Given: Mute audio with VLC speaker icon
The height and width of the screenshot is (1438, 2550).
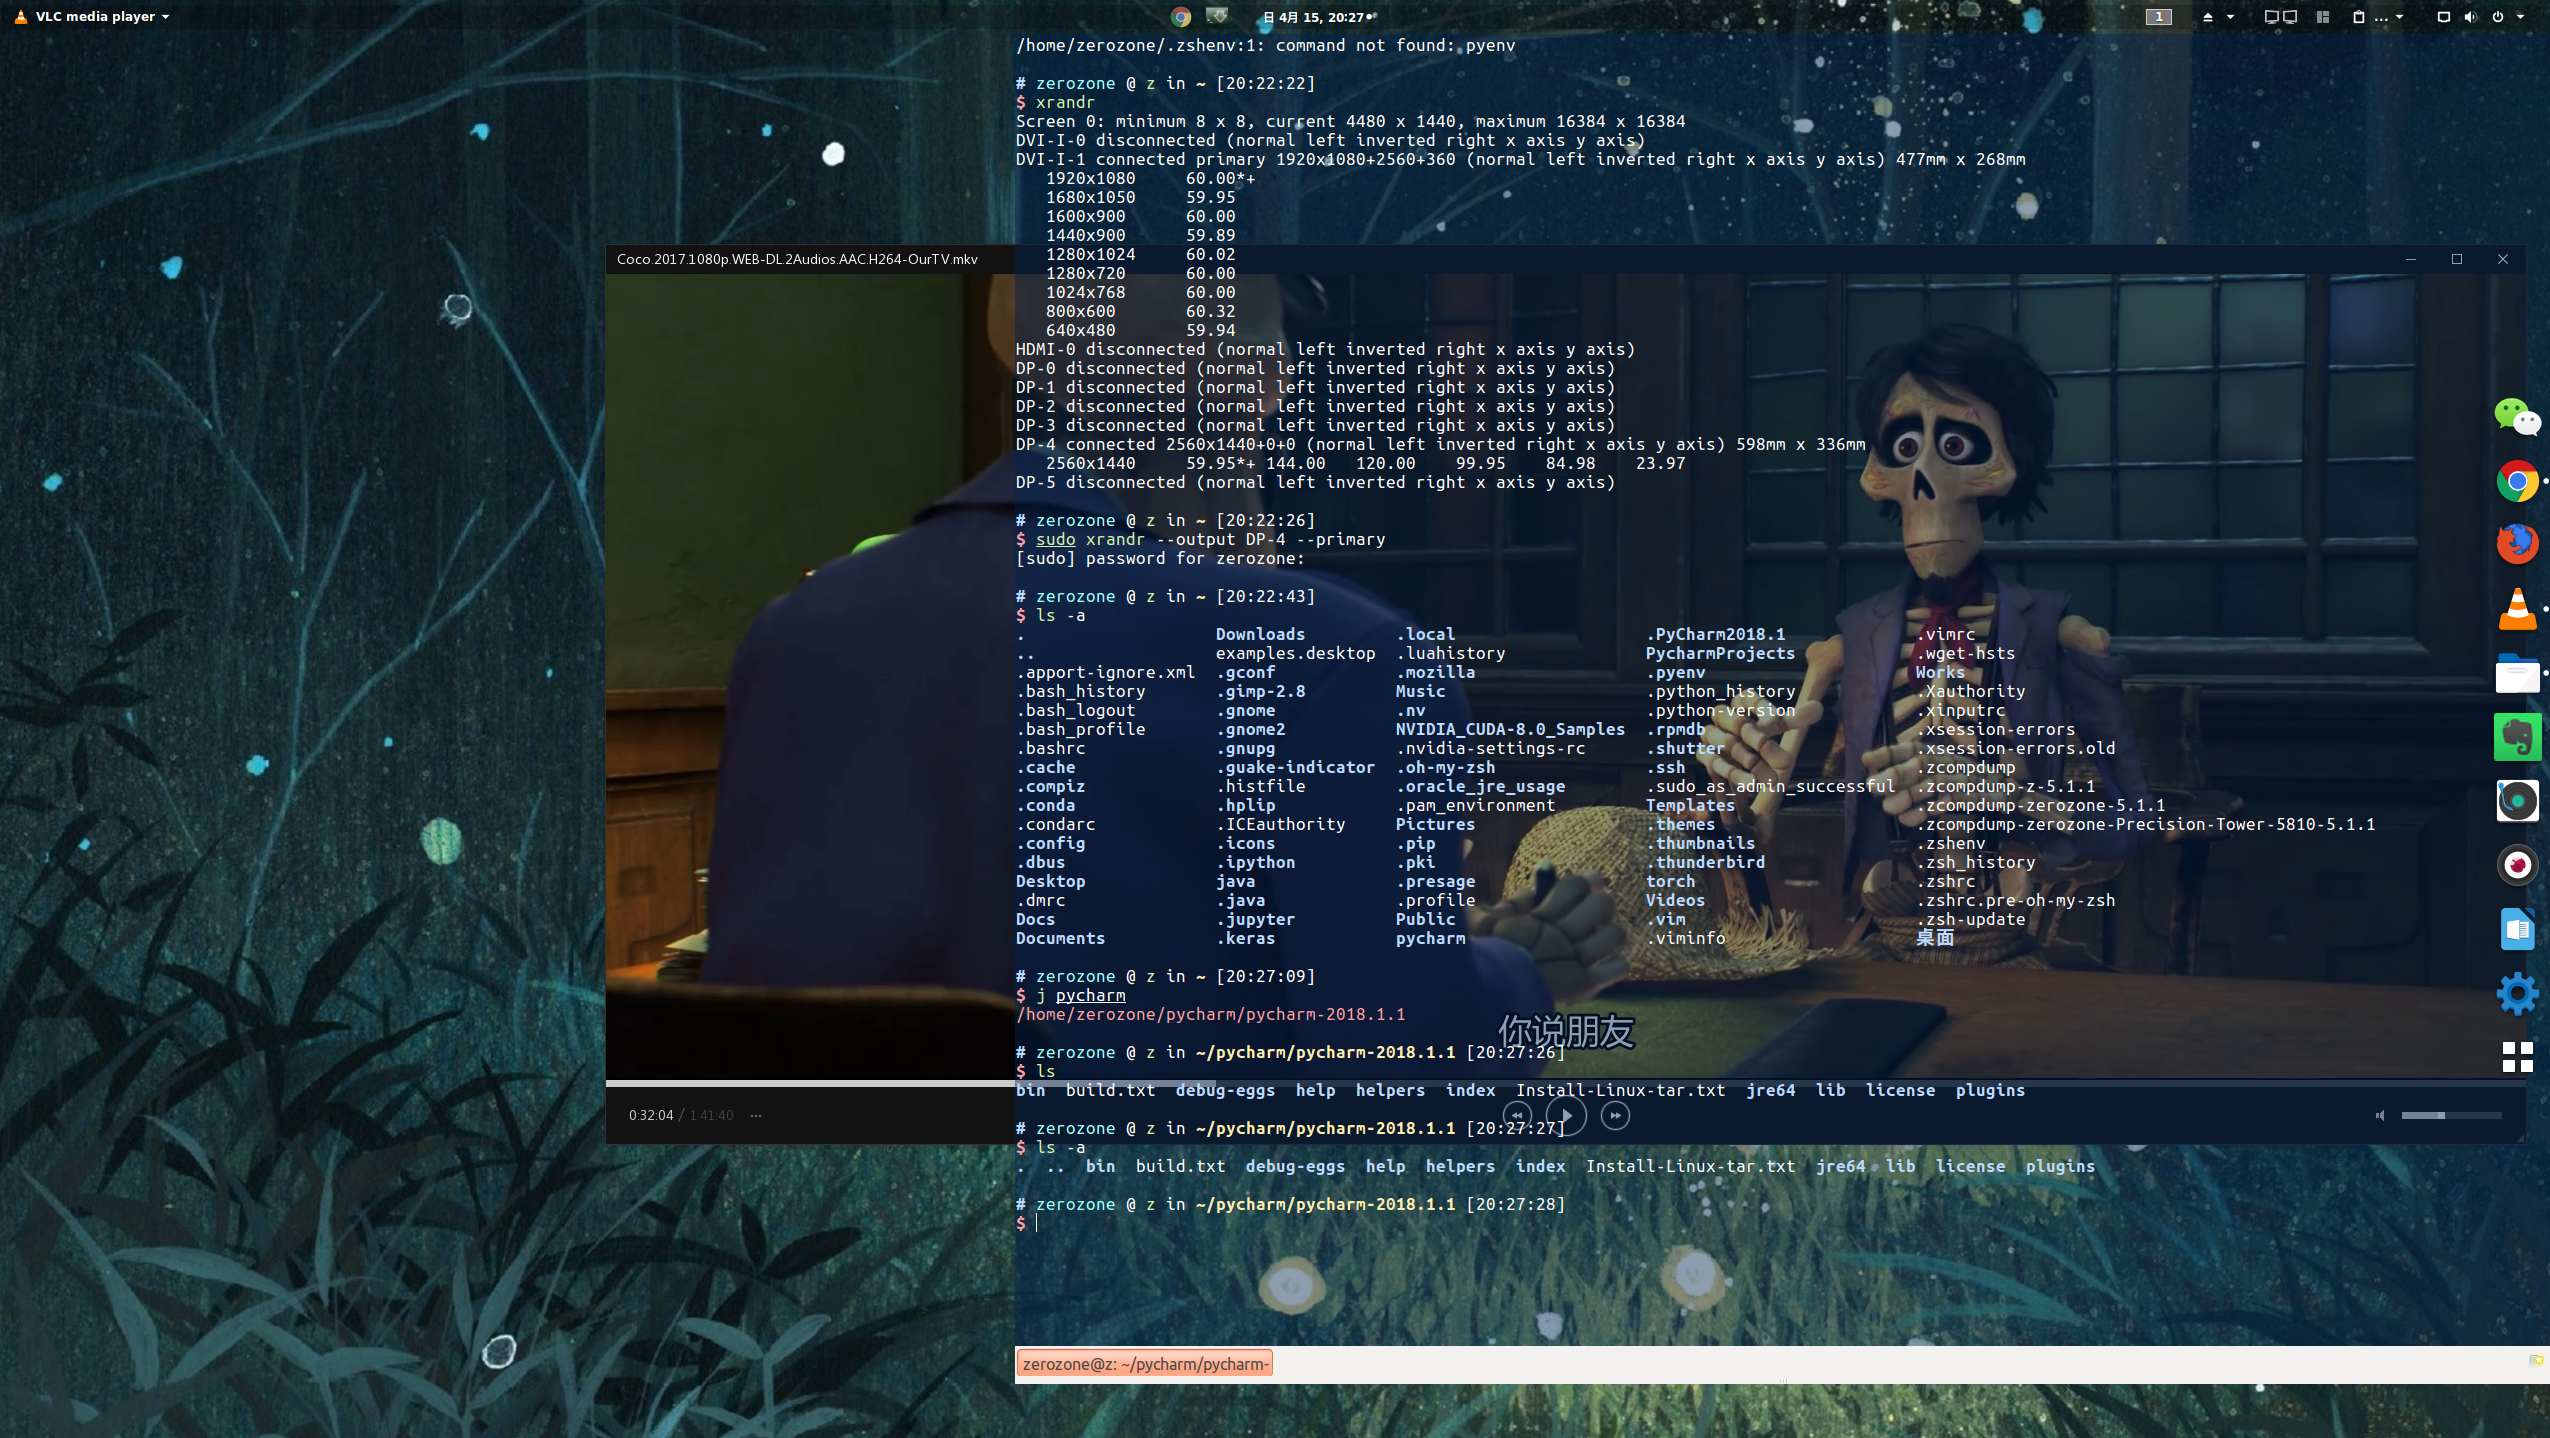Looking at the screenshot, I should pyautogui.click(x=2380, y=1115).
